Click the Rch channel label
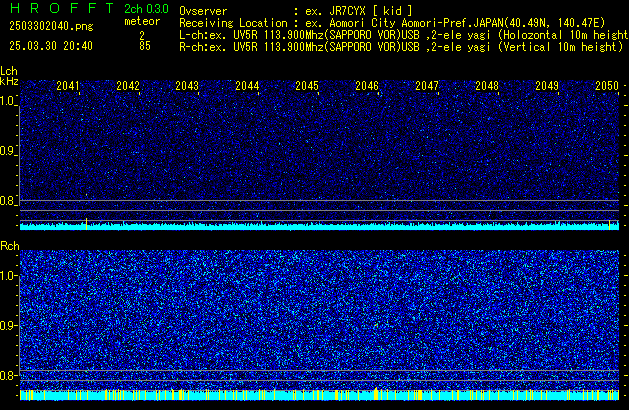 (10, 246)
